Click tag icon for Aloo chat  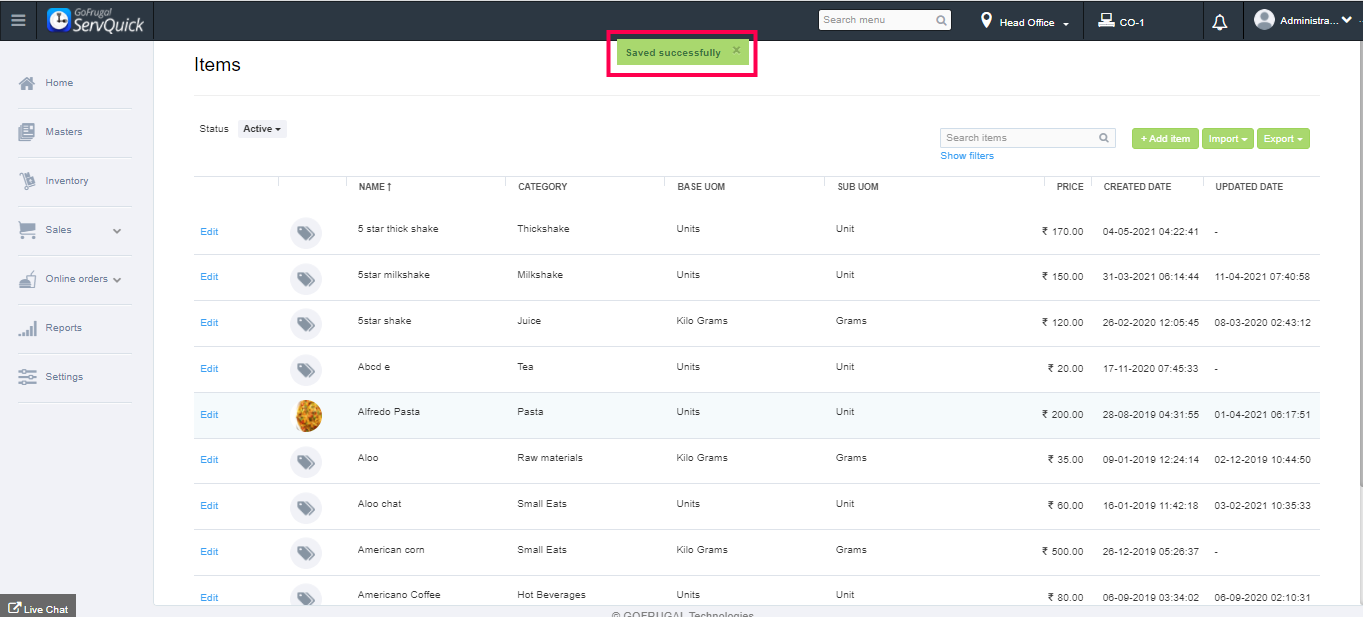306,508
